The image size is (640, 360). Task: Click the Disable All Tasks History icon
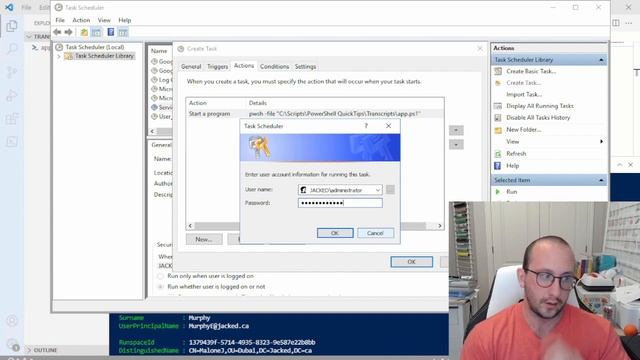pos(498,118)
